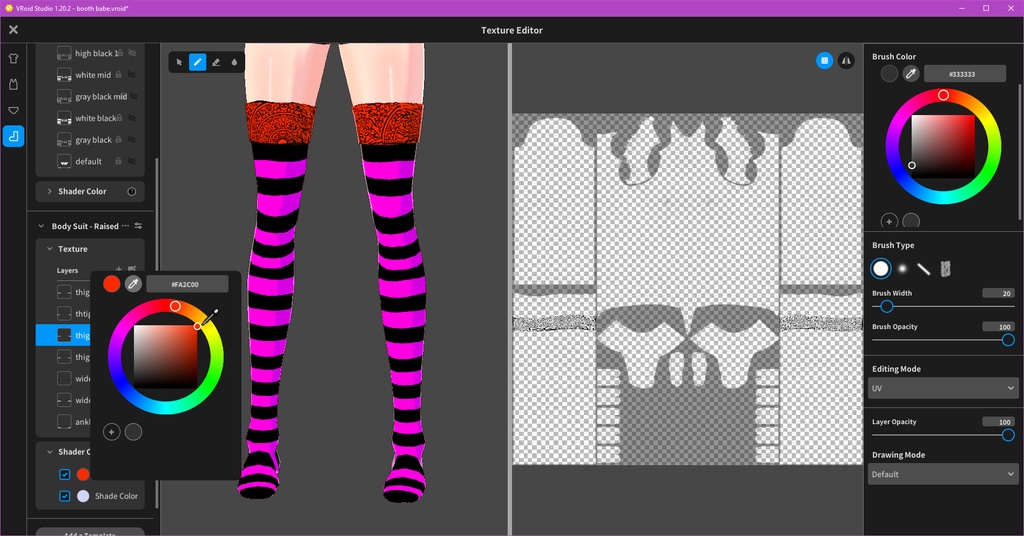1024x536 pixels.
Task: Open the tops clothing category (t-shirt icon)
Action: pos(13,58)
